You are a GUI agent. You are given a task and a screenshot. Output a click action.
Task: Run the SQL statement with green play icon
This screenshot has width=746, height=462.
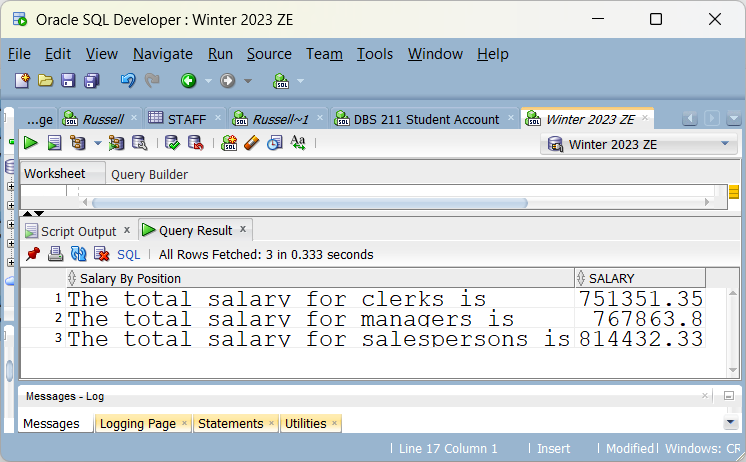click(x=31, y=144)
